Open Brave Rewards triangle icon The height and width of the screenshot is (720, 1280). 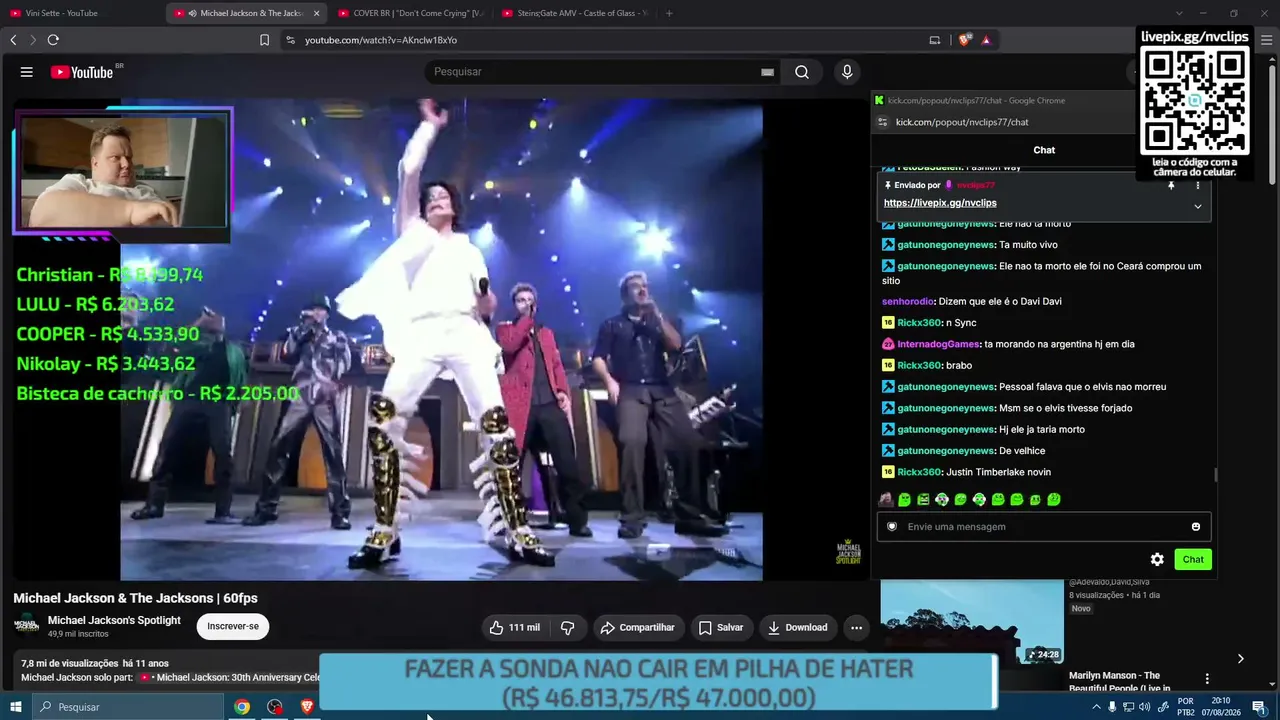pyautogui.click(x=986, y=40)
